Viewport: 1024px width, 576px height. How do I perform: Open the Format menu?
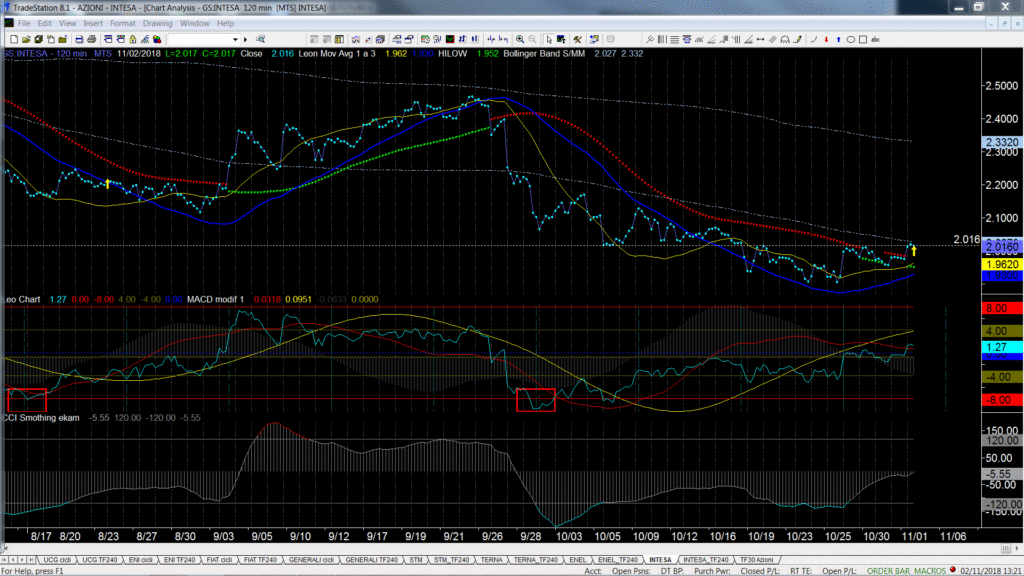[x=123, y=24]
